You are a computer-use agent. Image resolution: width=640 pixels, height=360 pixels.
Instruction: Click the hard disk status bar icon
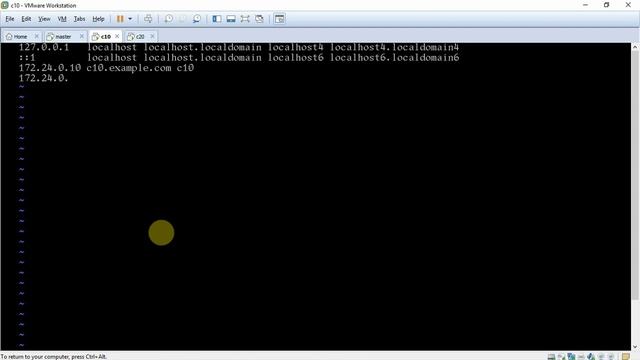[551, 357]
